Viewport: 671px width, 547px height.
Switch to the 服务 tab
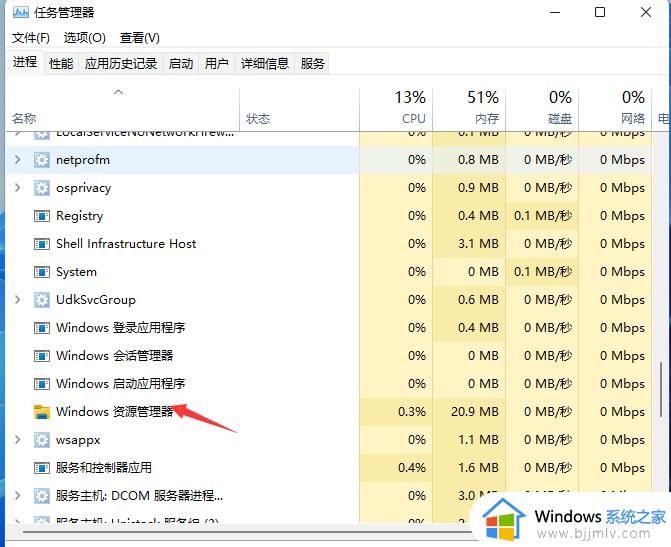pyautogui.click(x=312, y=64)
